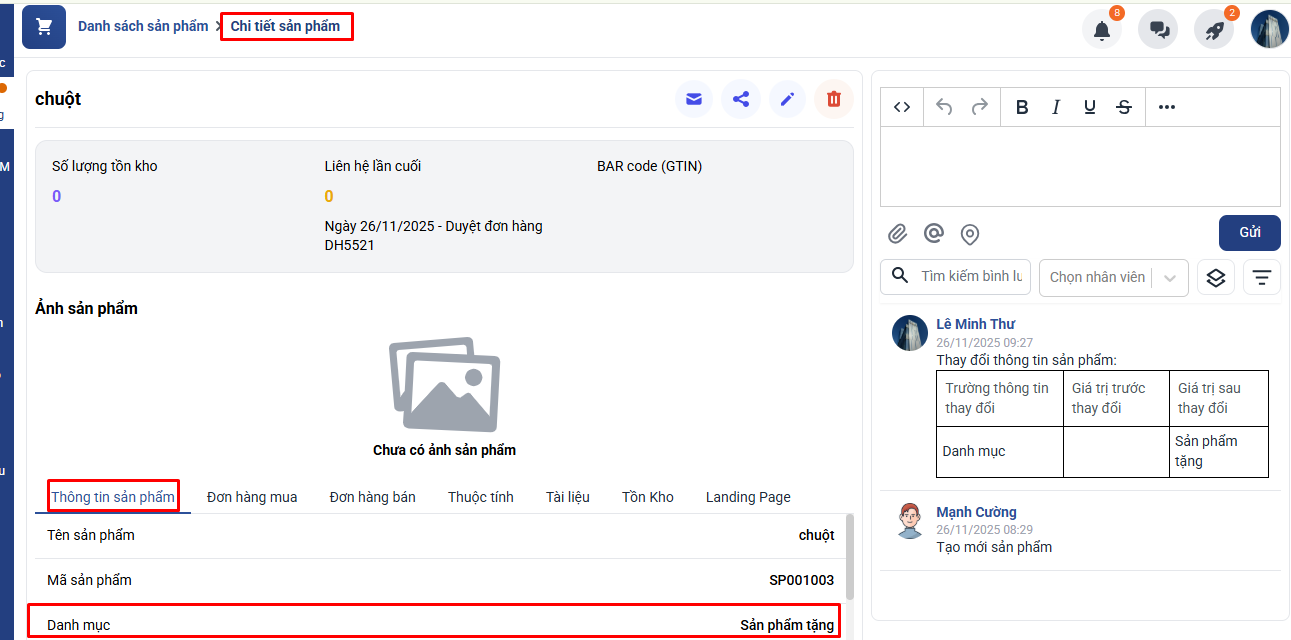Click the rocket icon in header
Image resolution: width=1291 pixels, height=640 pixels.
pos(1214,30)
